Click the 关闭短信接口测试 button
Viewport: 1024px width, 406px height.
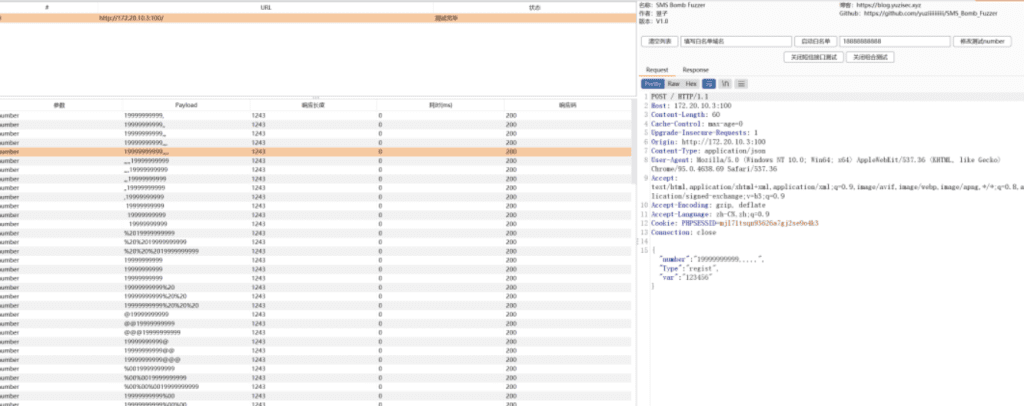click(x=813, y=57)
